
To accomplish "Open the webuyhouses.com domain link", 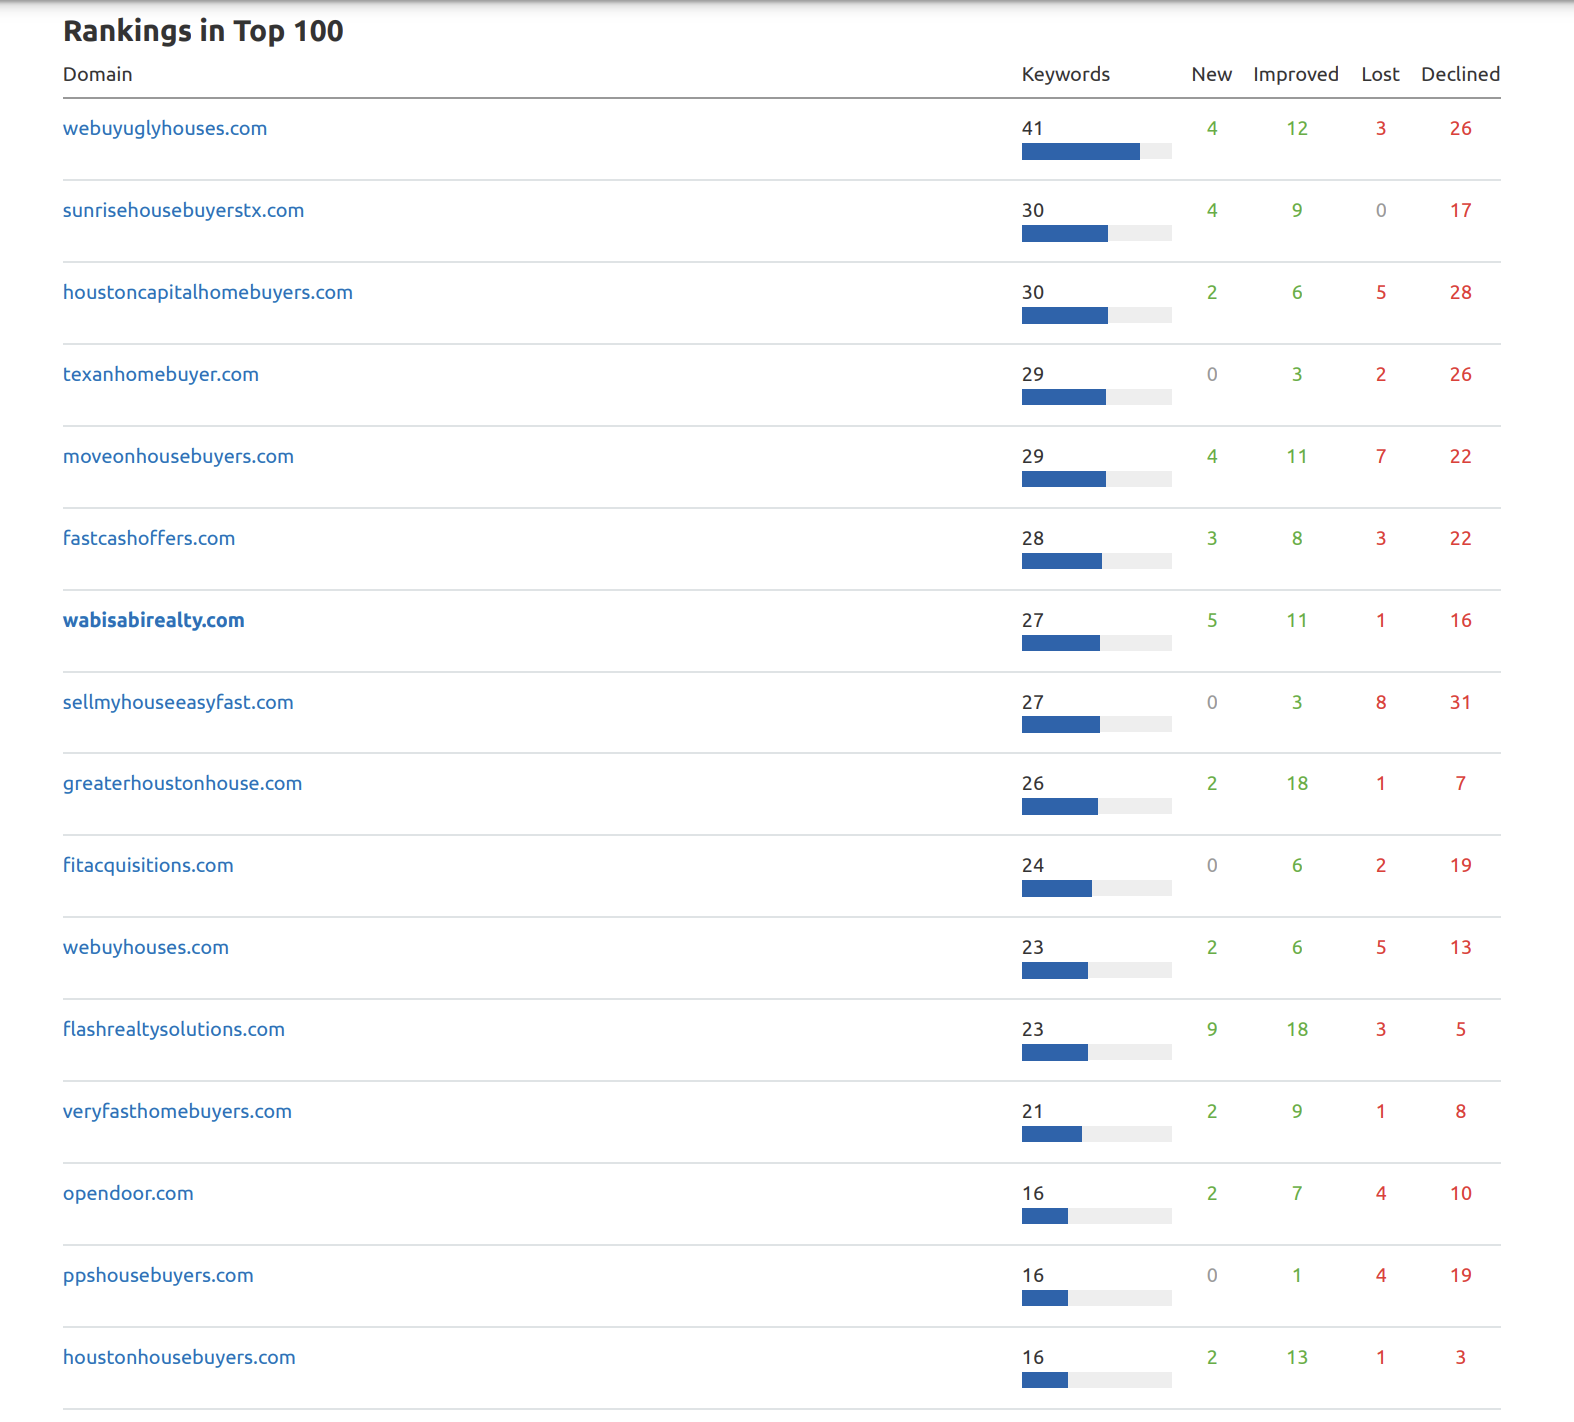I will (146, 947).
